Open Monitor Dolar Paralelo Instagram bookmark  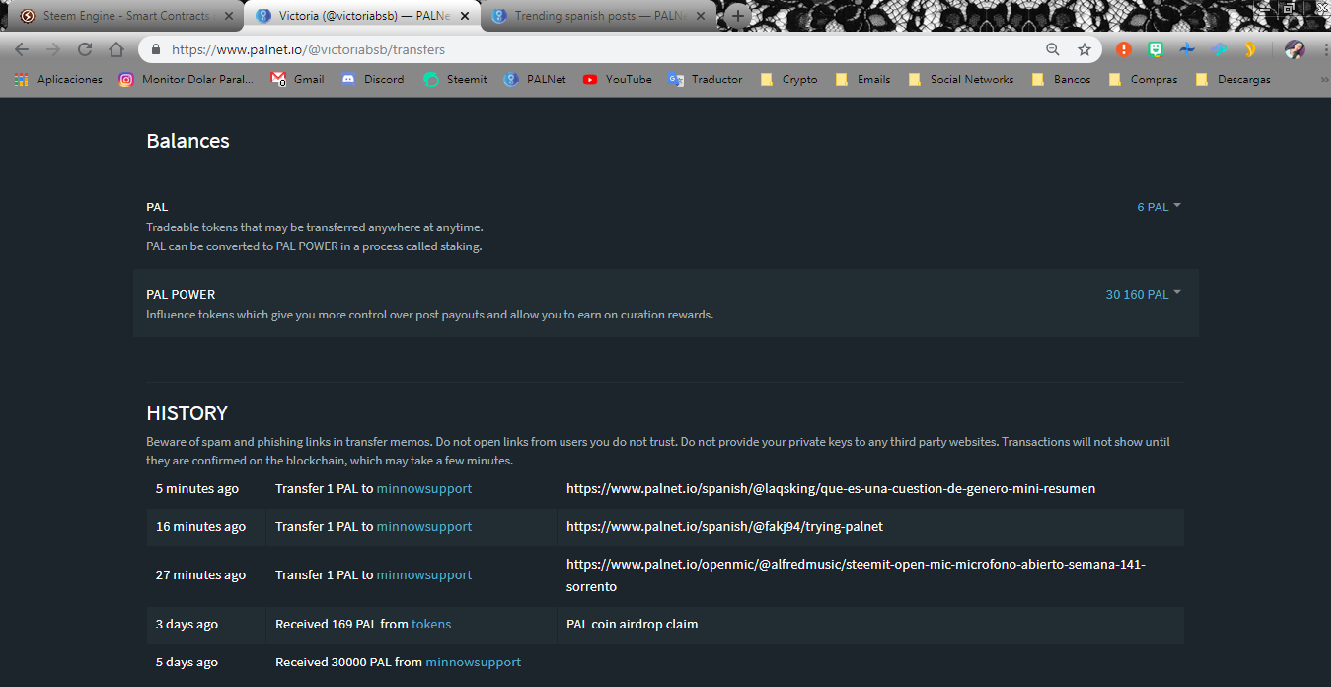click(186, 79)
